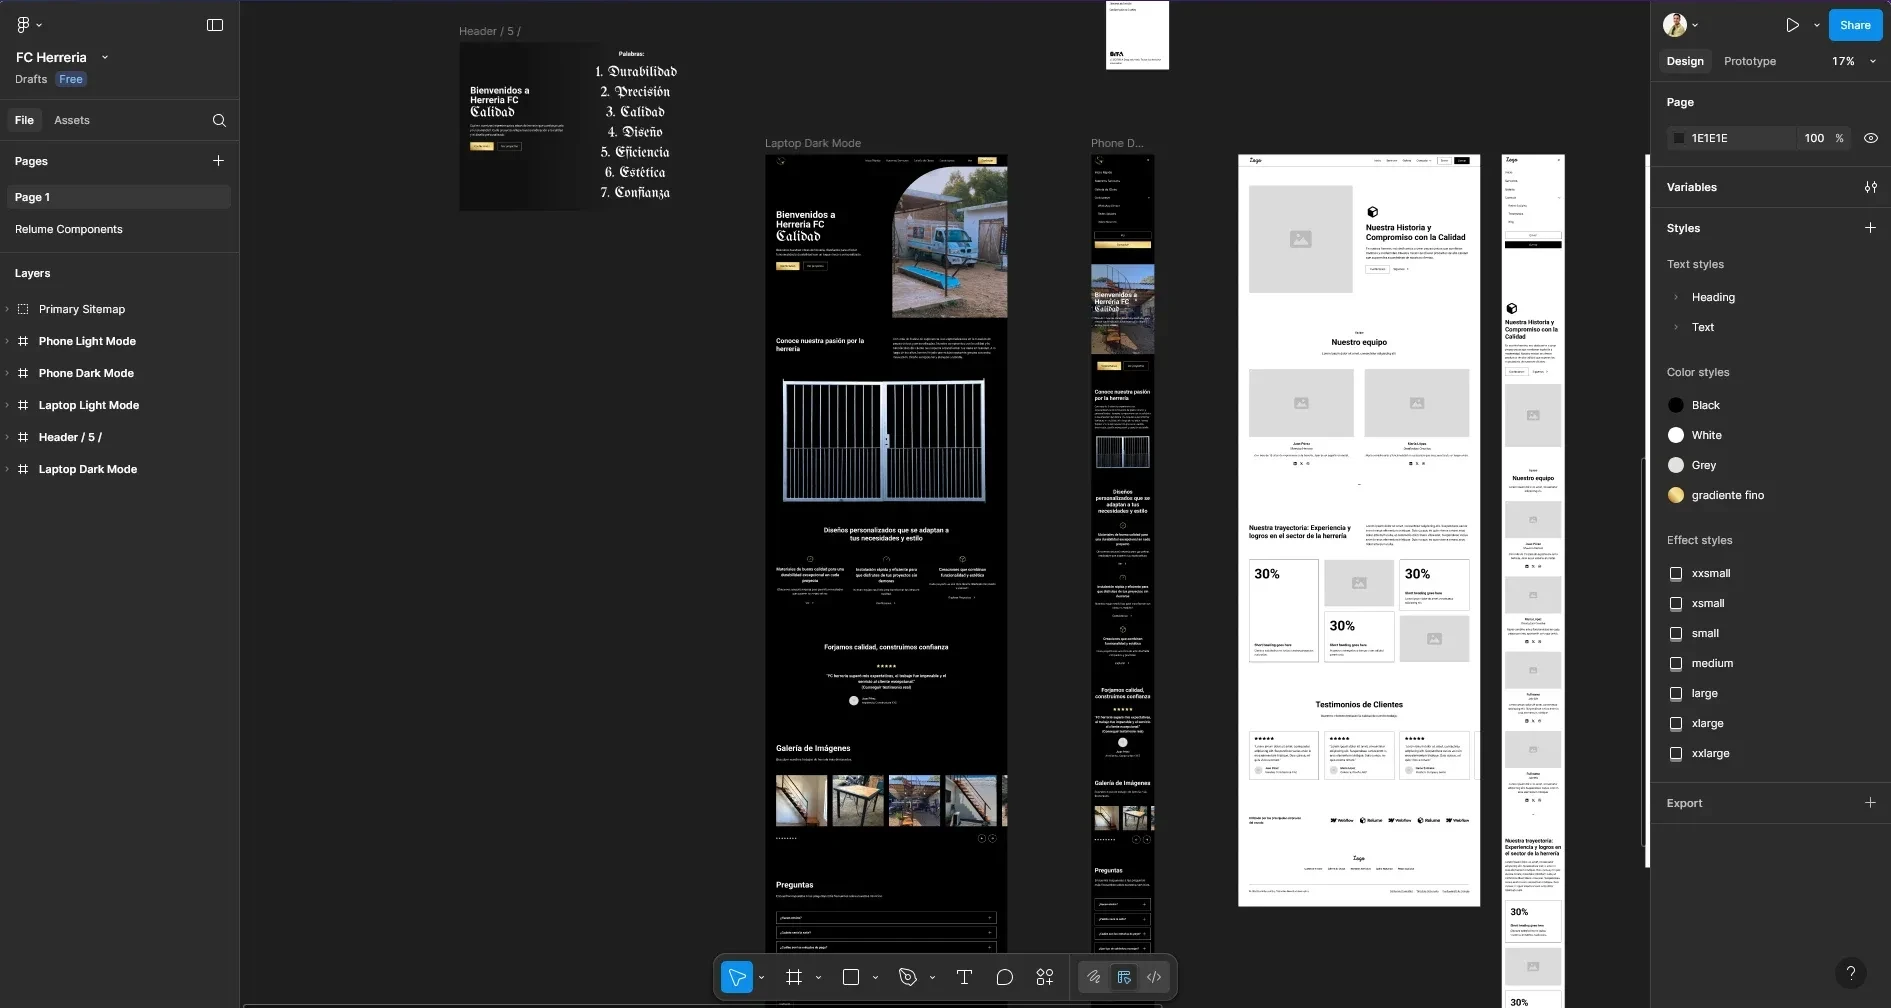Select the Pen tool
The image size is (1891, 1008).
[x=908, y=977]
